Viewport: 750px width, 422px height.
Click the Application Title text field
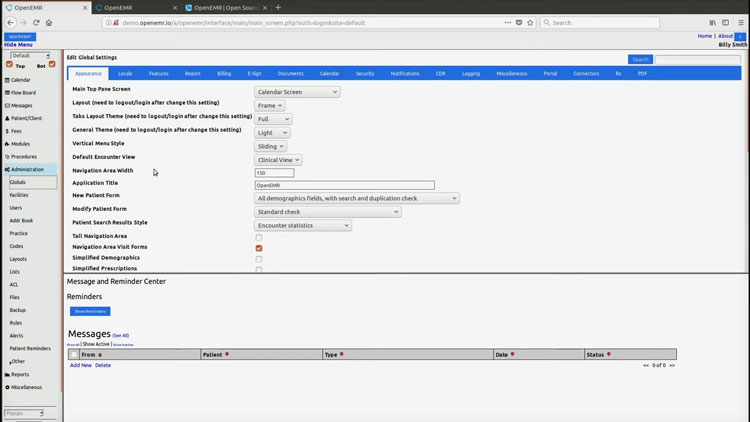(x=345, y=185)
